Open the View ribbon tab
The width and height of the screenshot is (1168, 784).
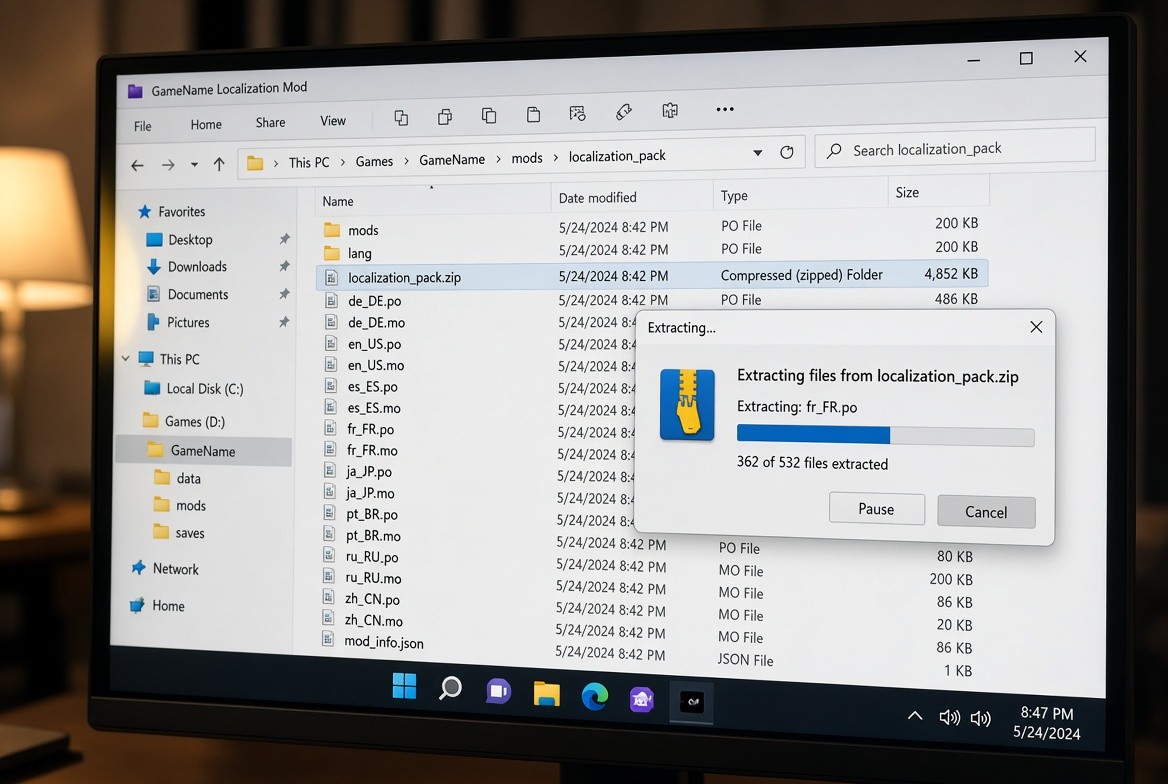(x=333, y=121)
